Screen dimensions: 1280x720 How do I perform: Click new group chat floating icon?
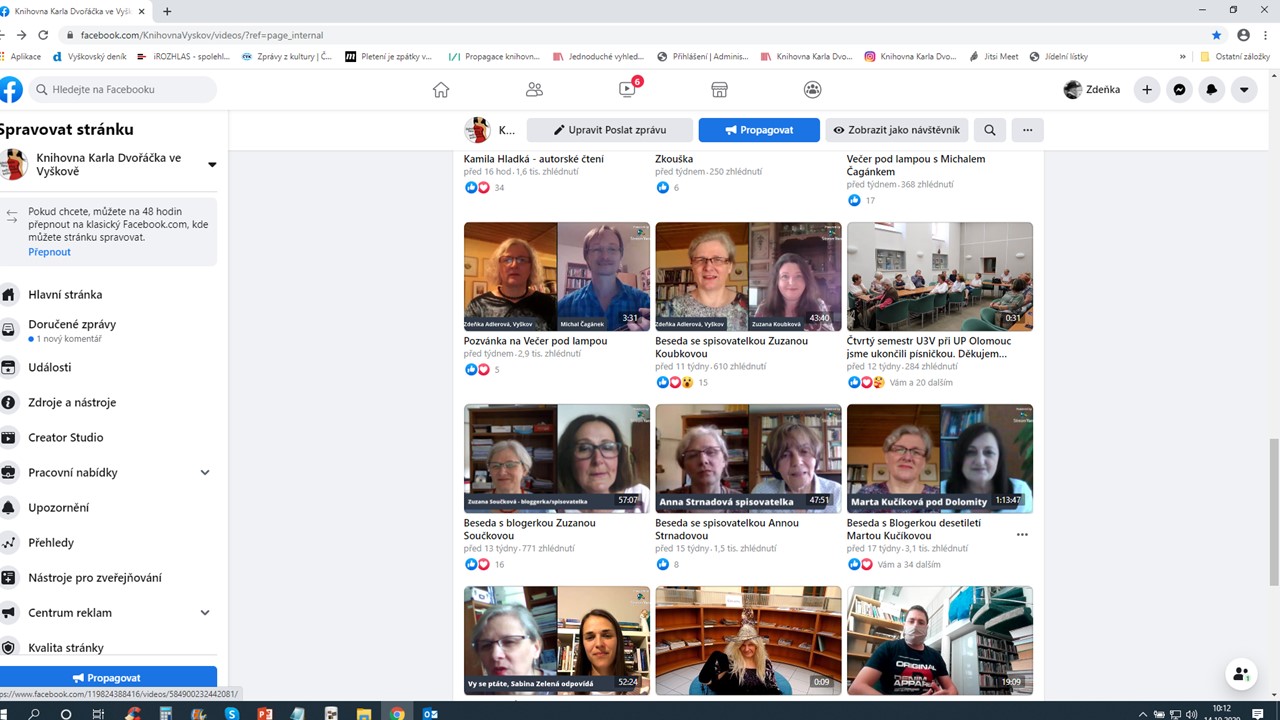click(1241, 674)
